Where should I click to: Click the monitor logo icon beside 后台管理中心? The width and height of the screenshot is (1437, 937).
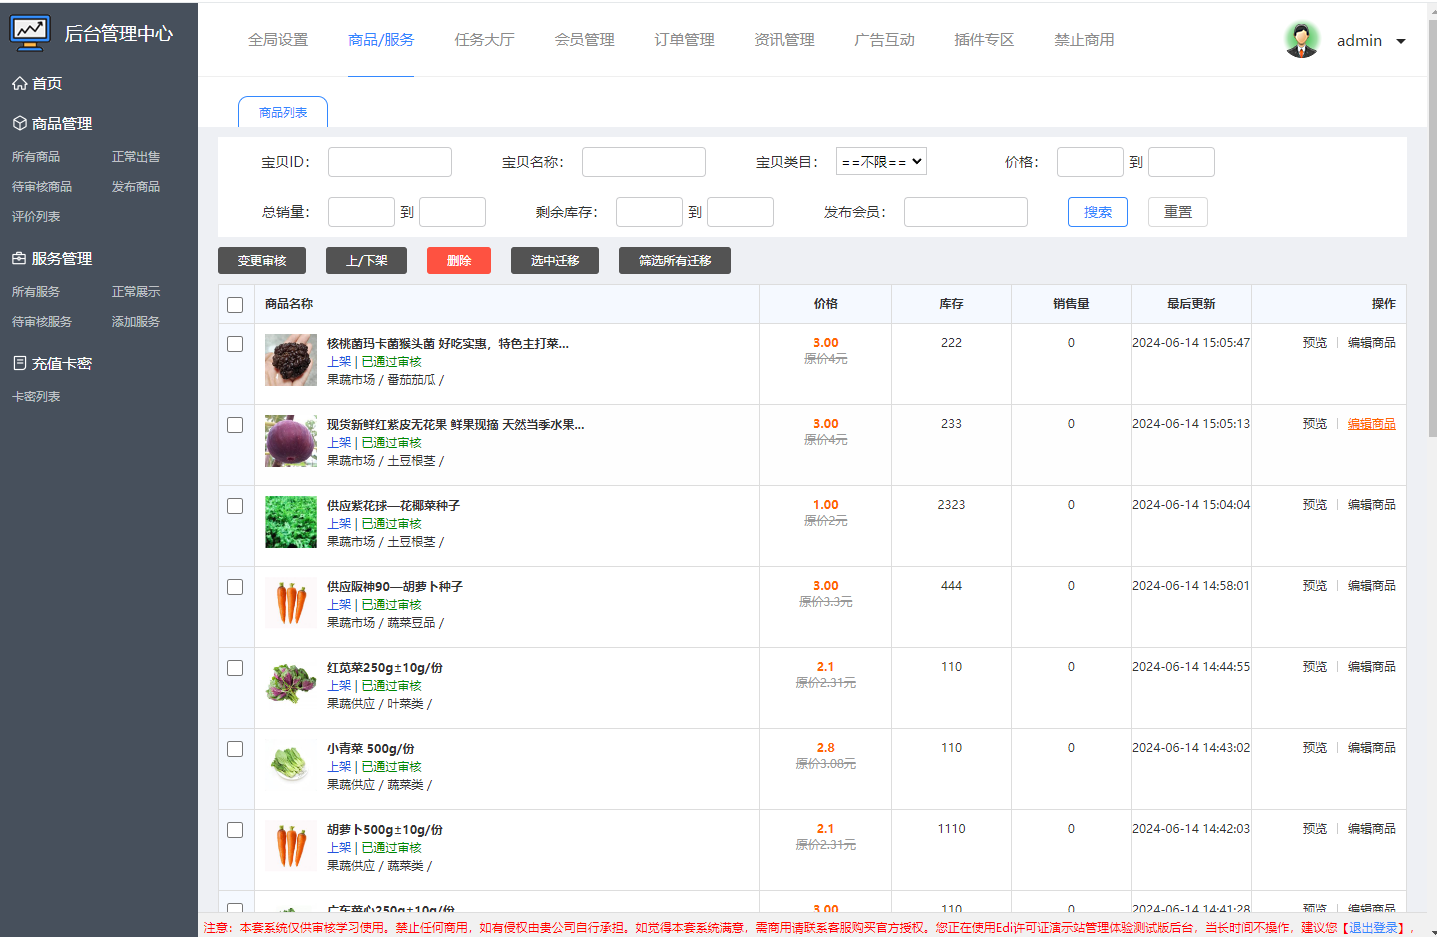click(x=30, y=33)
